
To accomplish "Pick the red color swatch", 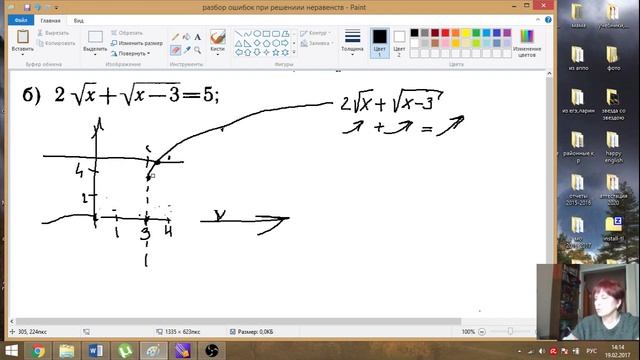I will pyautogui.click(x=445, y=33).
